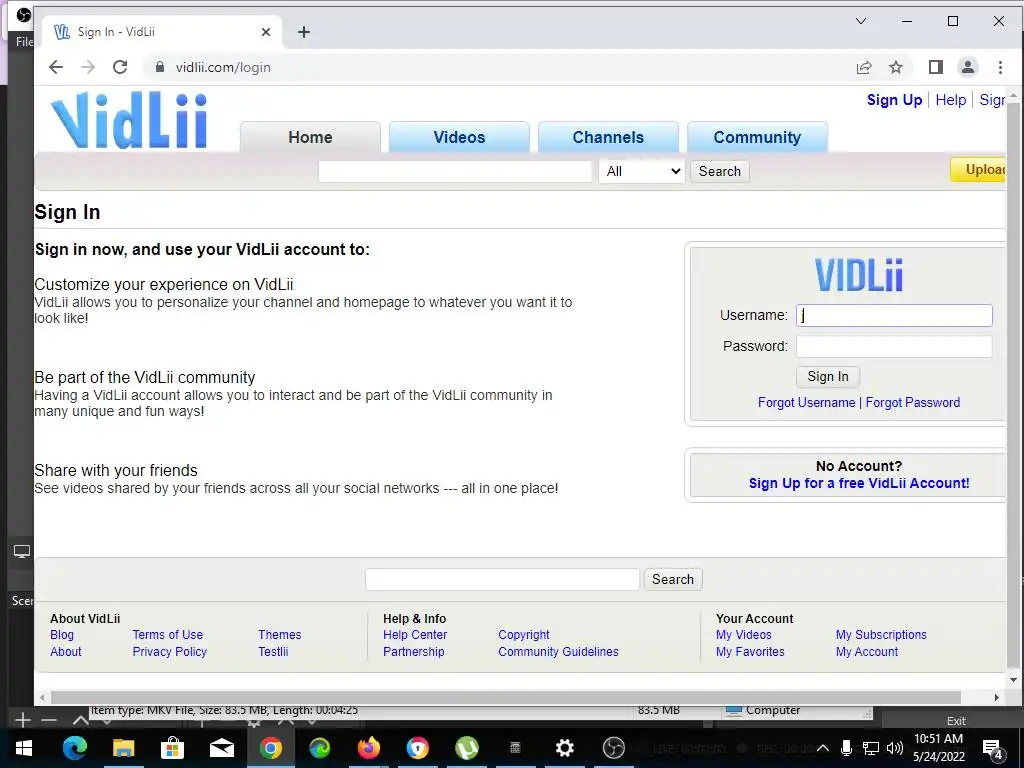The height and width of the screenshot is (768, 1024).
Task: Open the Terms of Use link
Action: 168,635
